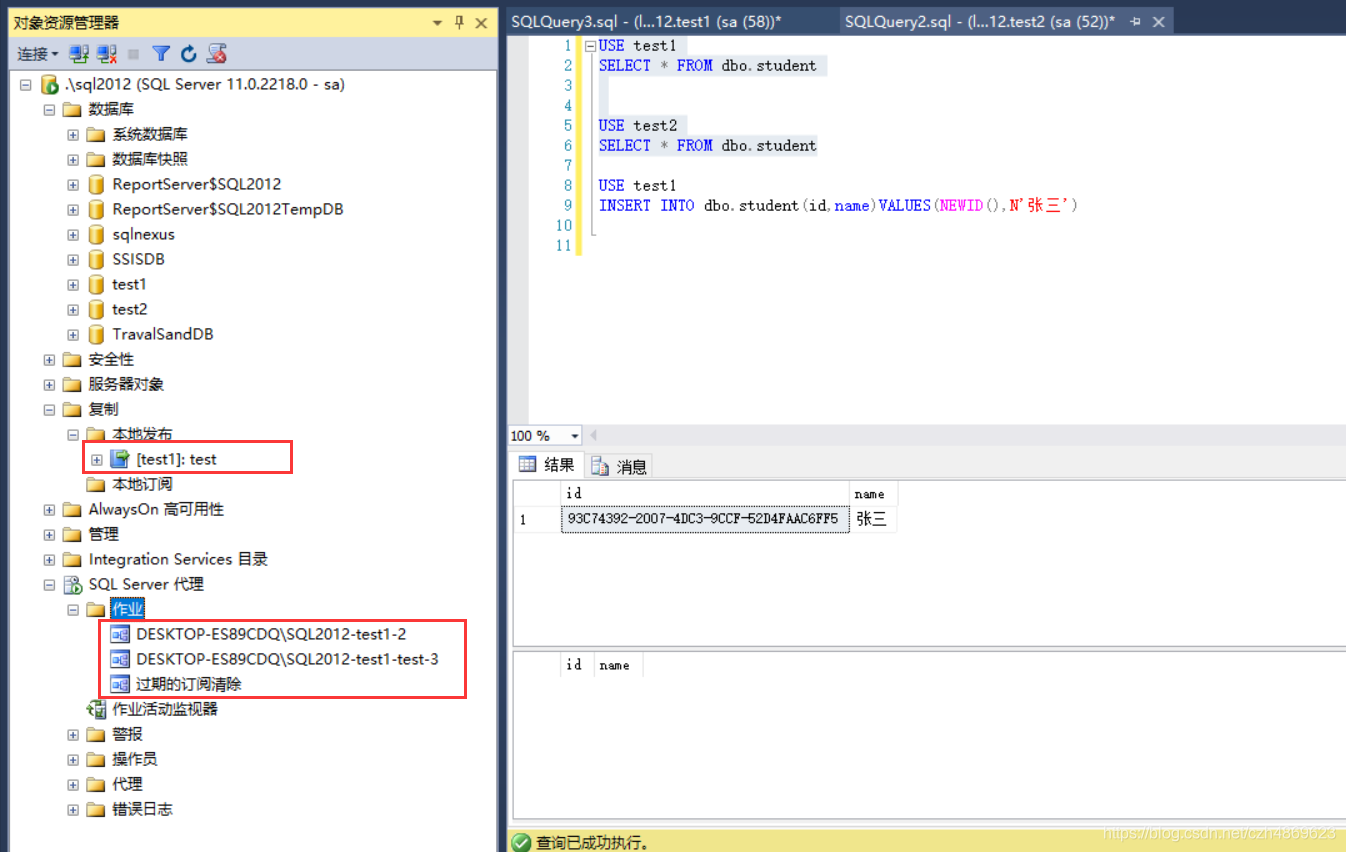Expand the 代理 folder
Image resolution: width=1346 pixels, height=852 pixels.
click(x=73, y=785)
